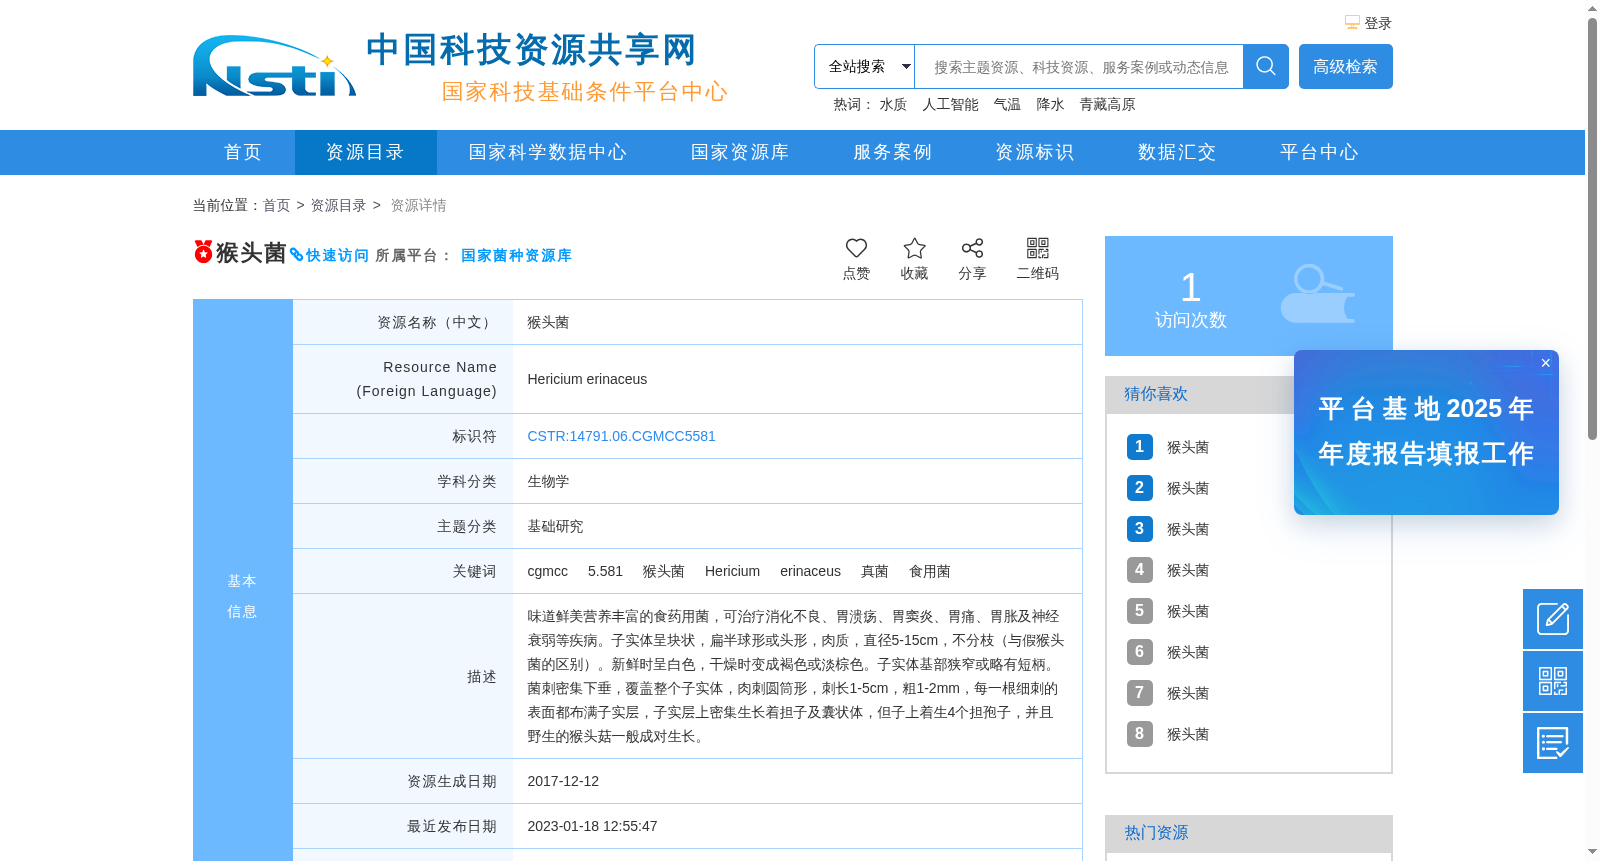Open the floating edit feedback icon

pos(1553,619)
